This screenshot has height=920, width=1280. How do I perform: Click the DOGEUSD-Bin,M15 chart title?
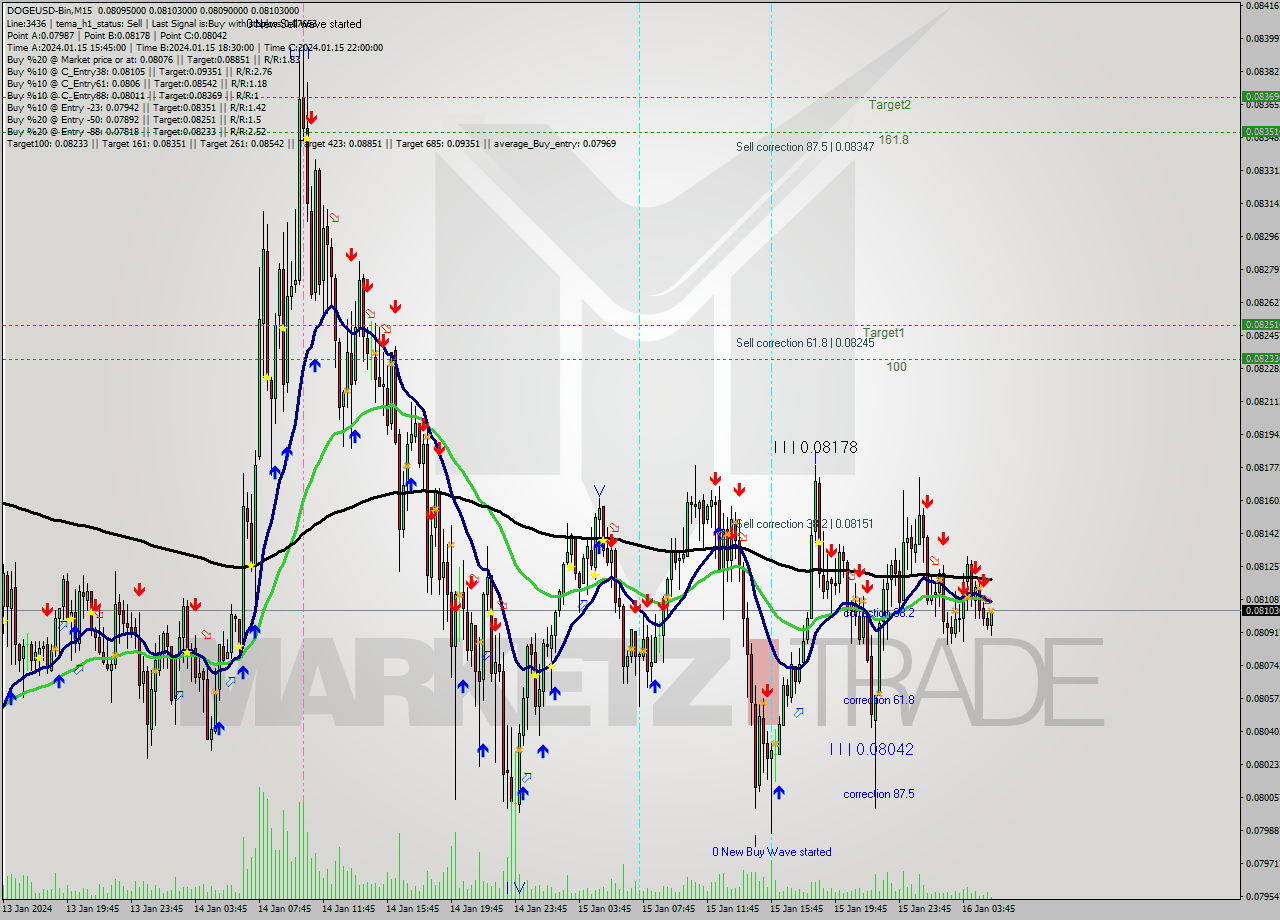pyautogui.click(x=47, y=11)
